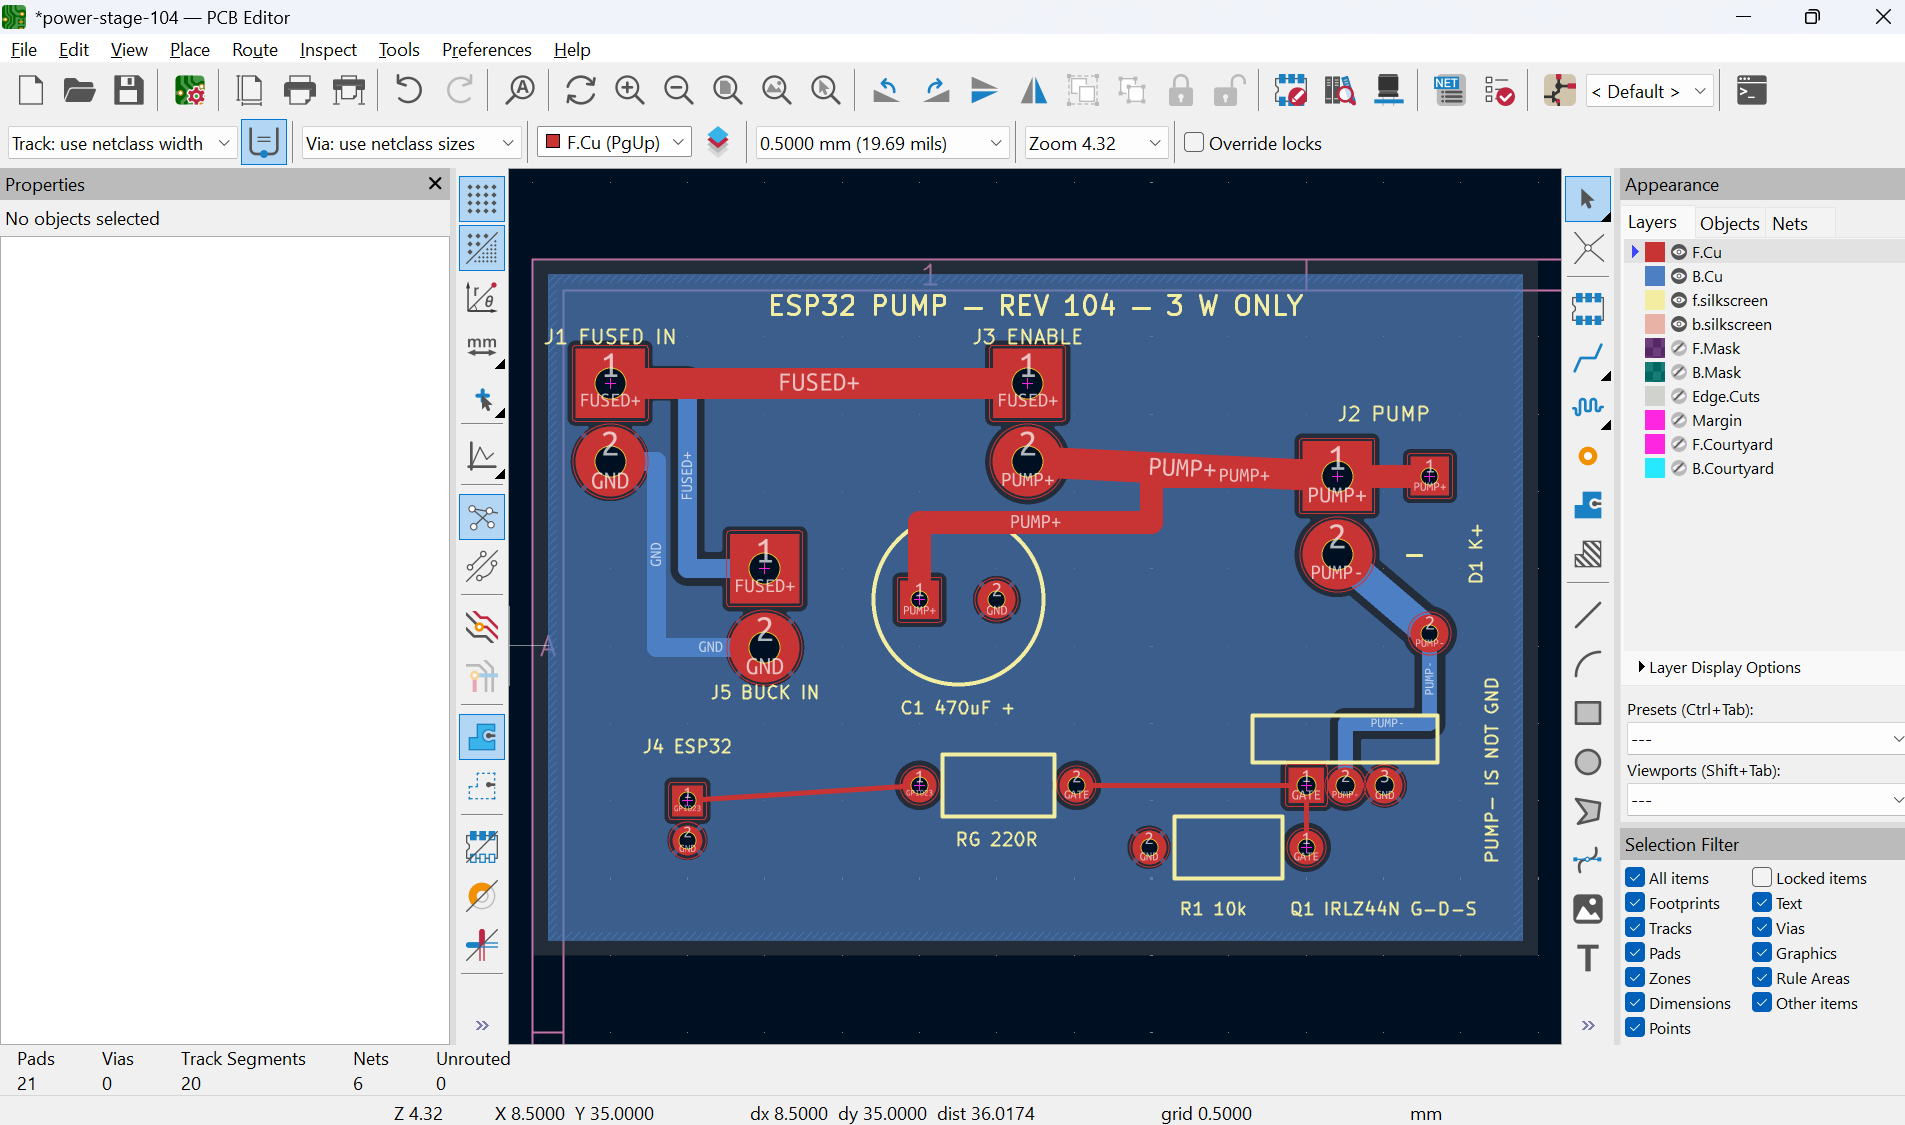Click the Margin magenta color swatch
This screenshot has height=1125, width=1905.
click(x=1655, y=420)
